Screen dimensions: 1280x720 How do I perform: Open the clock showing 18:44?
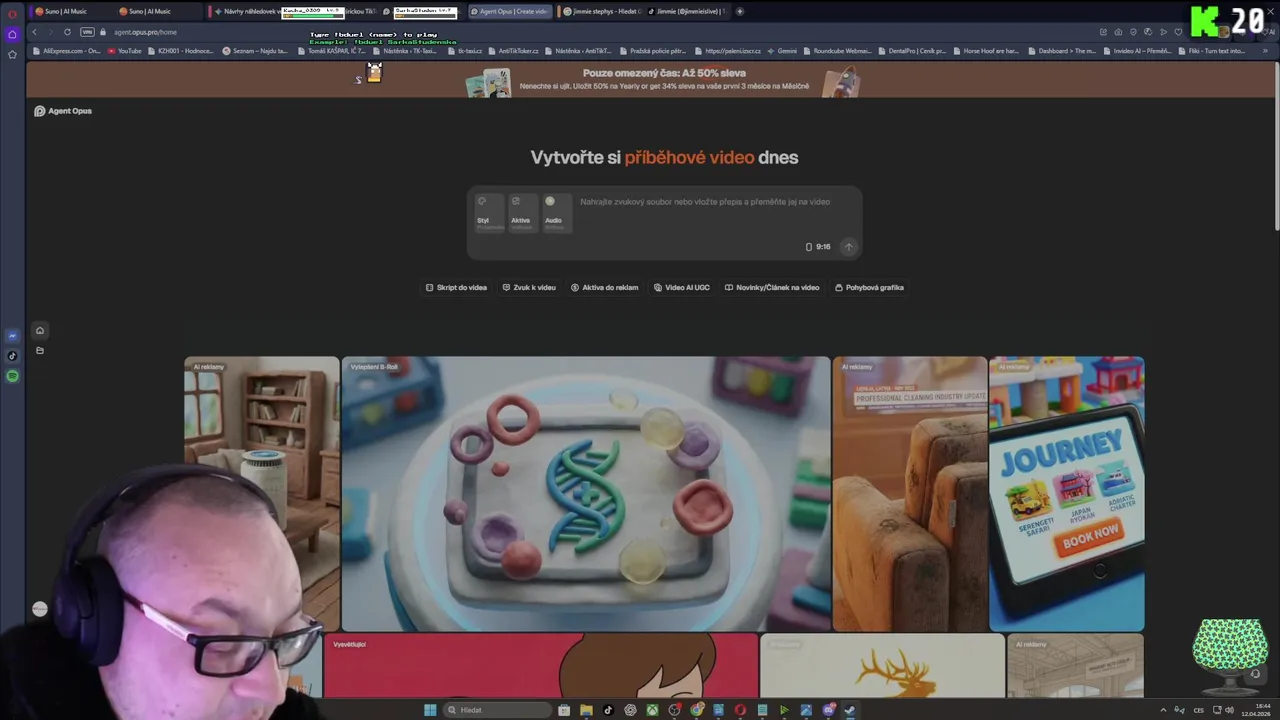(x=1254, y=710)
